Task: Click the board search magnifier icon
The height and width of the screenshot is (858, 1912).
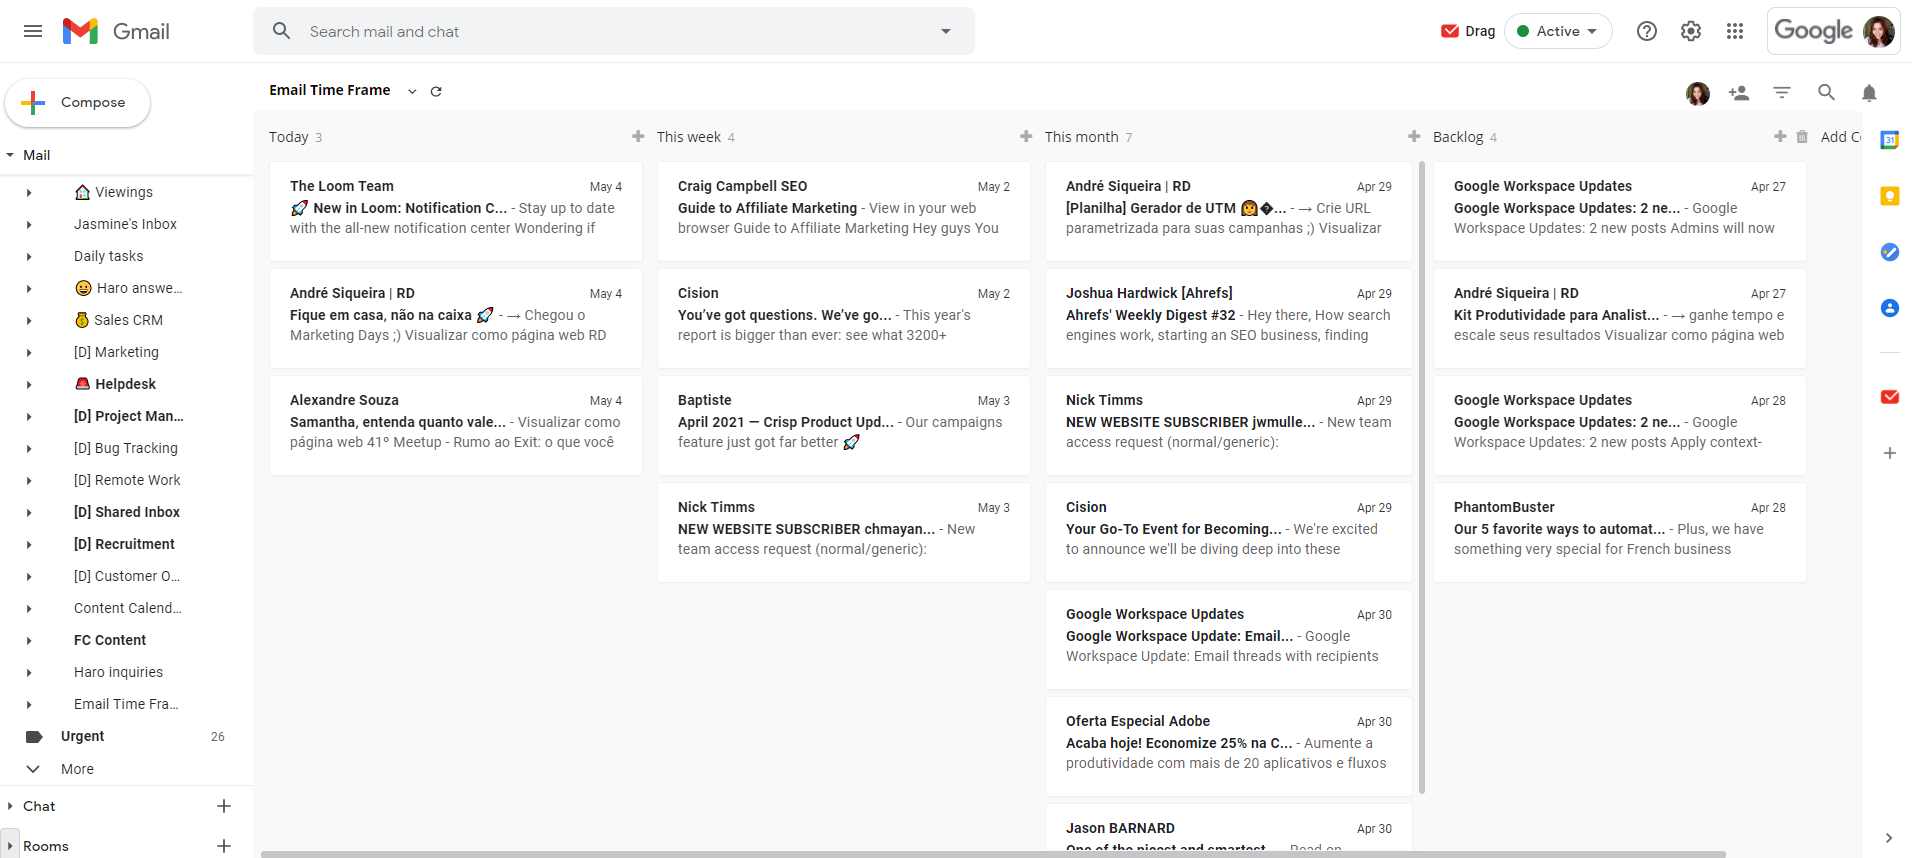Action: [x=1826, y=92]
